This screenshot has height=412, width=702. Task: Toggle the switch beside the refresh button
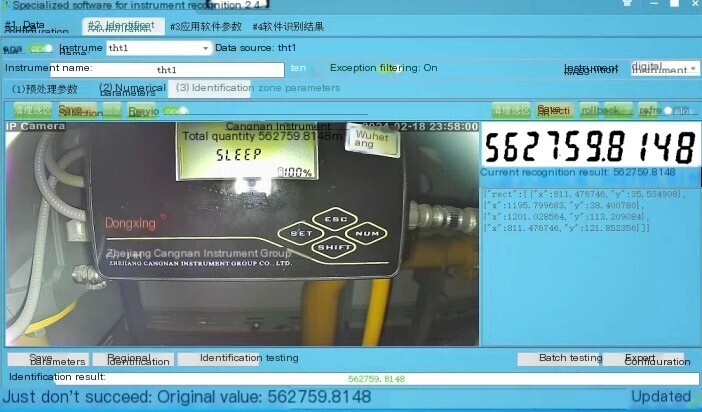click(x=678, y=110)
